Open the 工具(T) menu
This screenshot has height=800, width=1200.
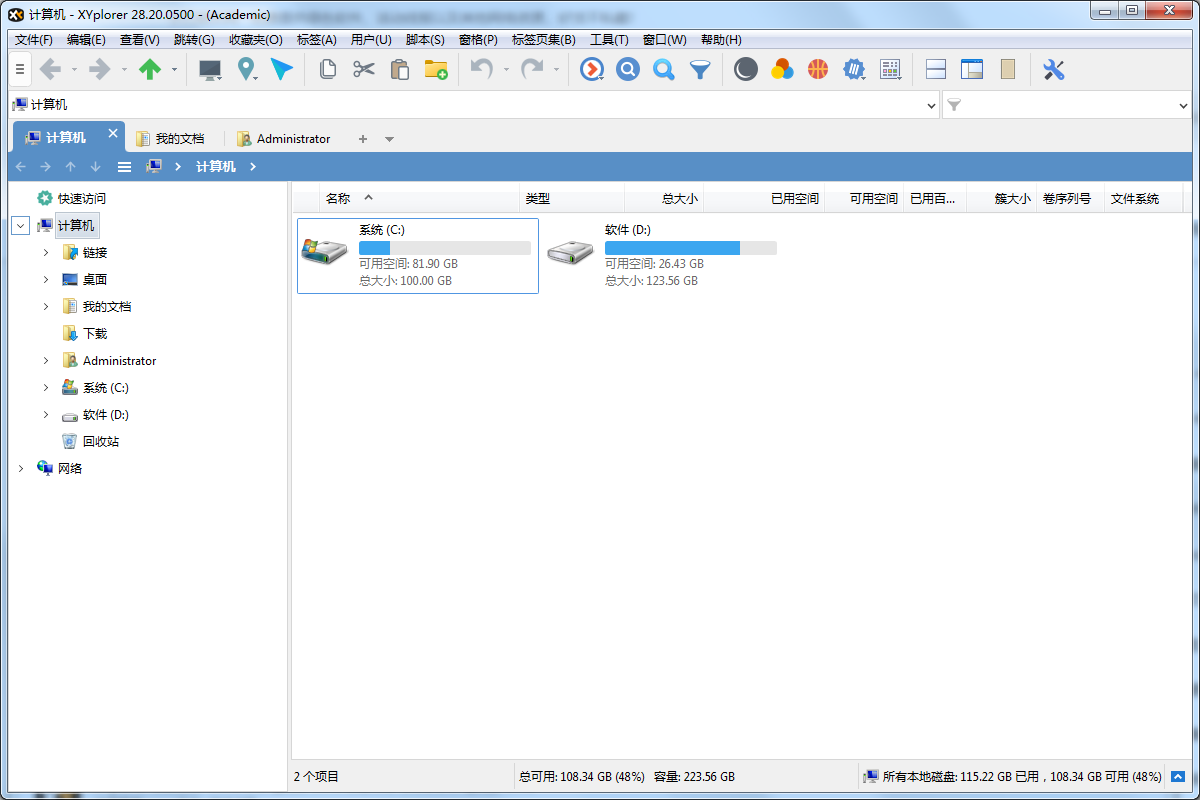[609, 40]
